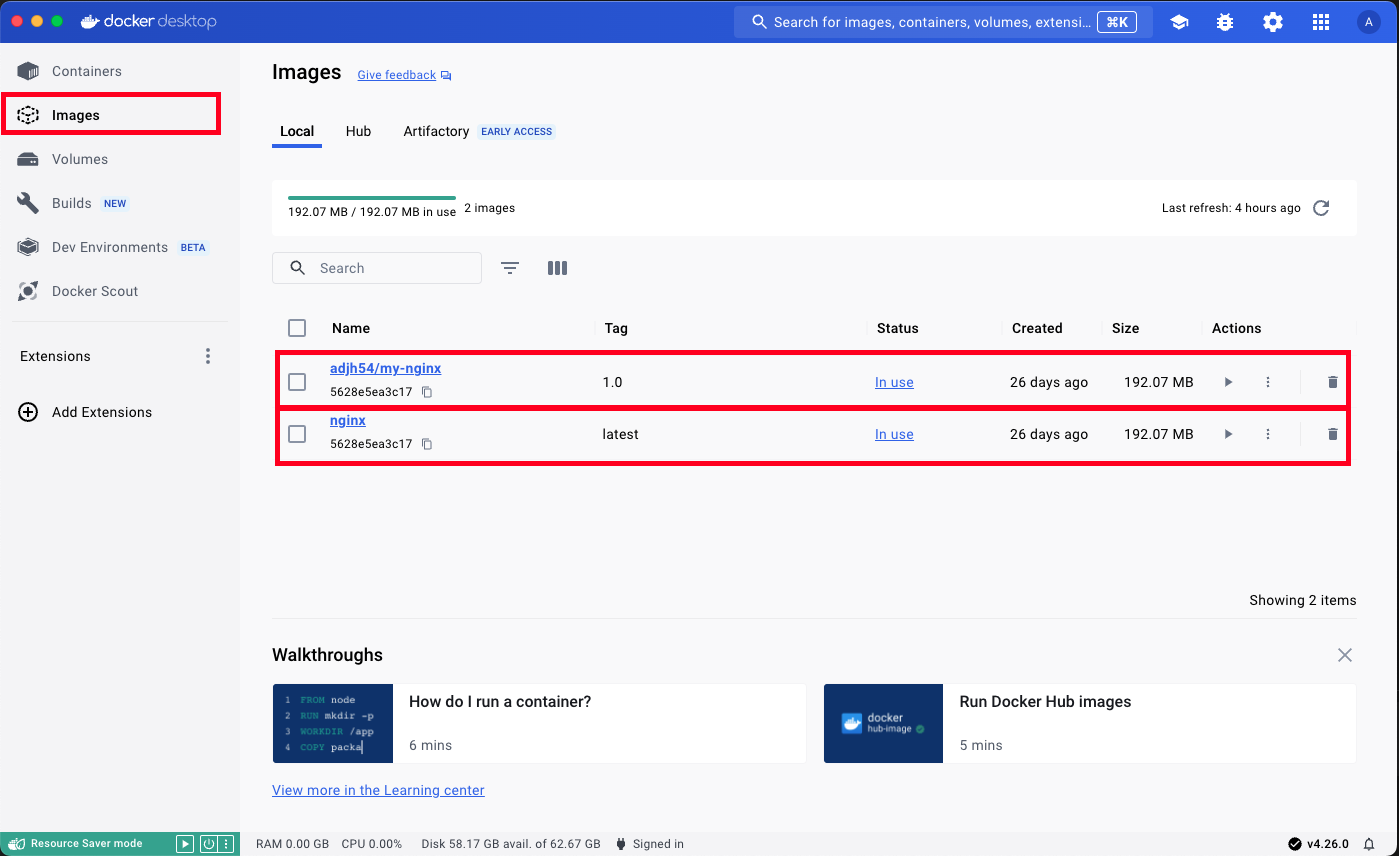Run the adjh54/my-nginx image
This screenshot has height=856, width=1399.
1228,382
